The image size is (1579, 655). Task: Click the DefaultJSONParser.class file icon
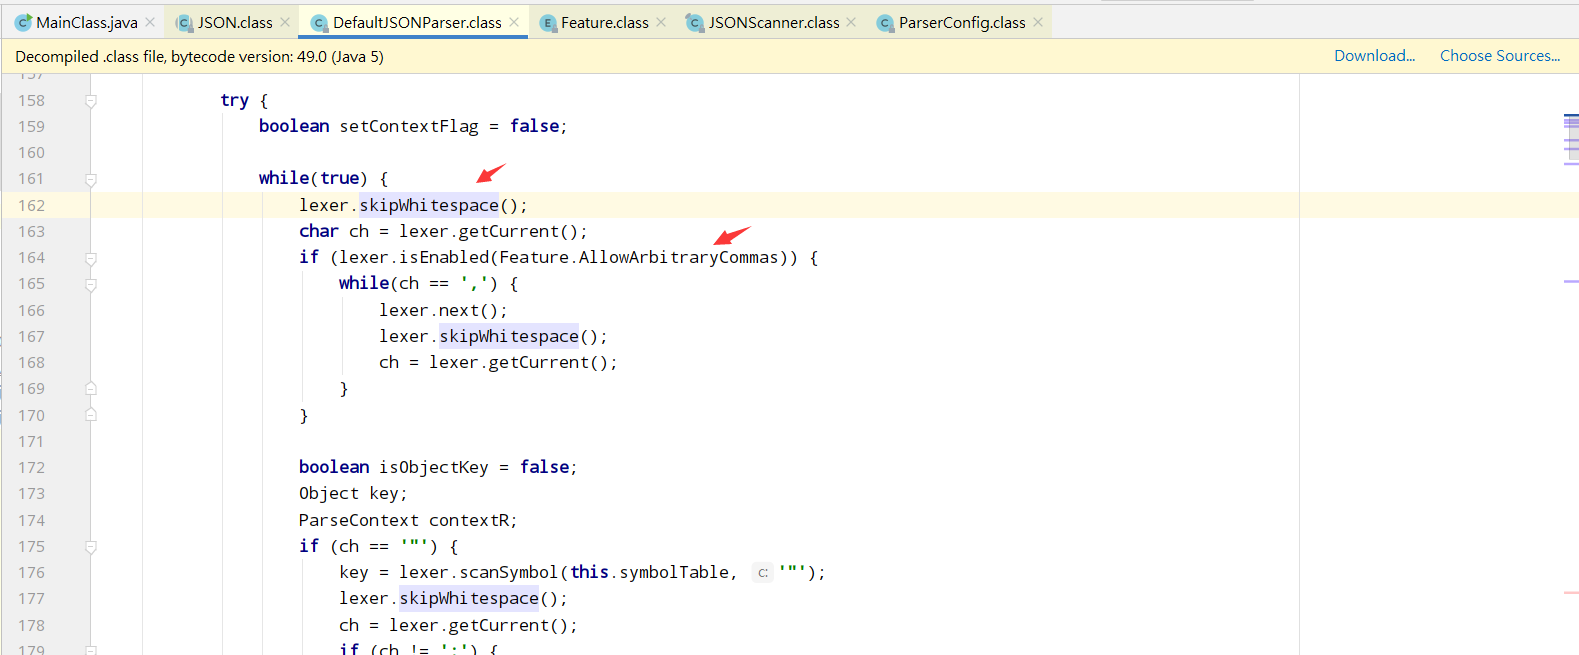click(319, 22)
